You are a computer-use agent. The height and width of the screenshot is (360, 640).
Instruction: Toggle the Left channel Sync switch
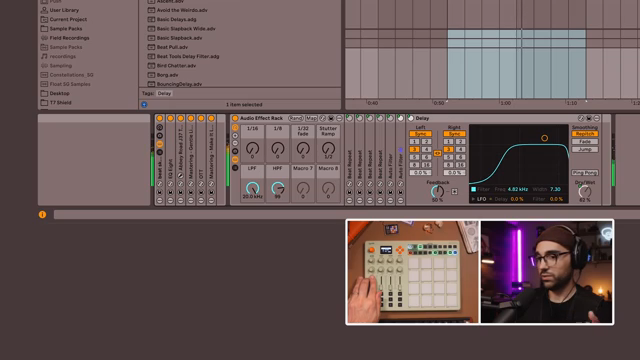(x=420, y=134)
